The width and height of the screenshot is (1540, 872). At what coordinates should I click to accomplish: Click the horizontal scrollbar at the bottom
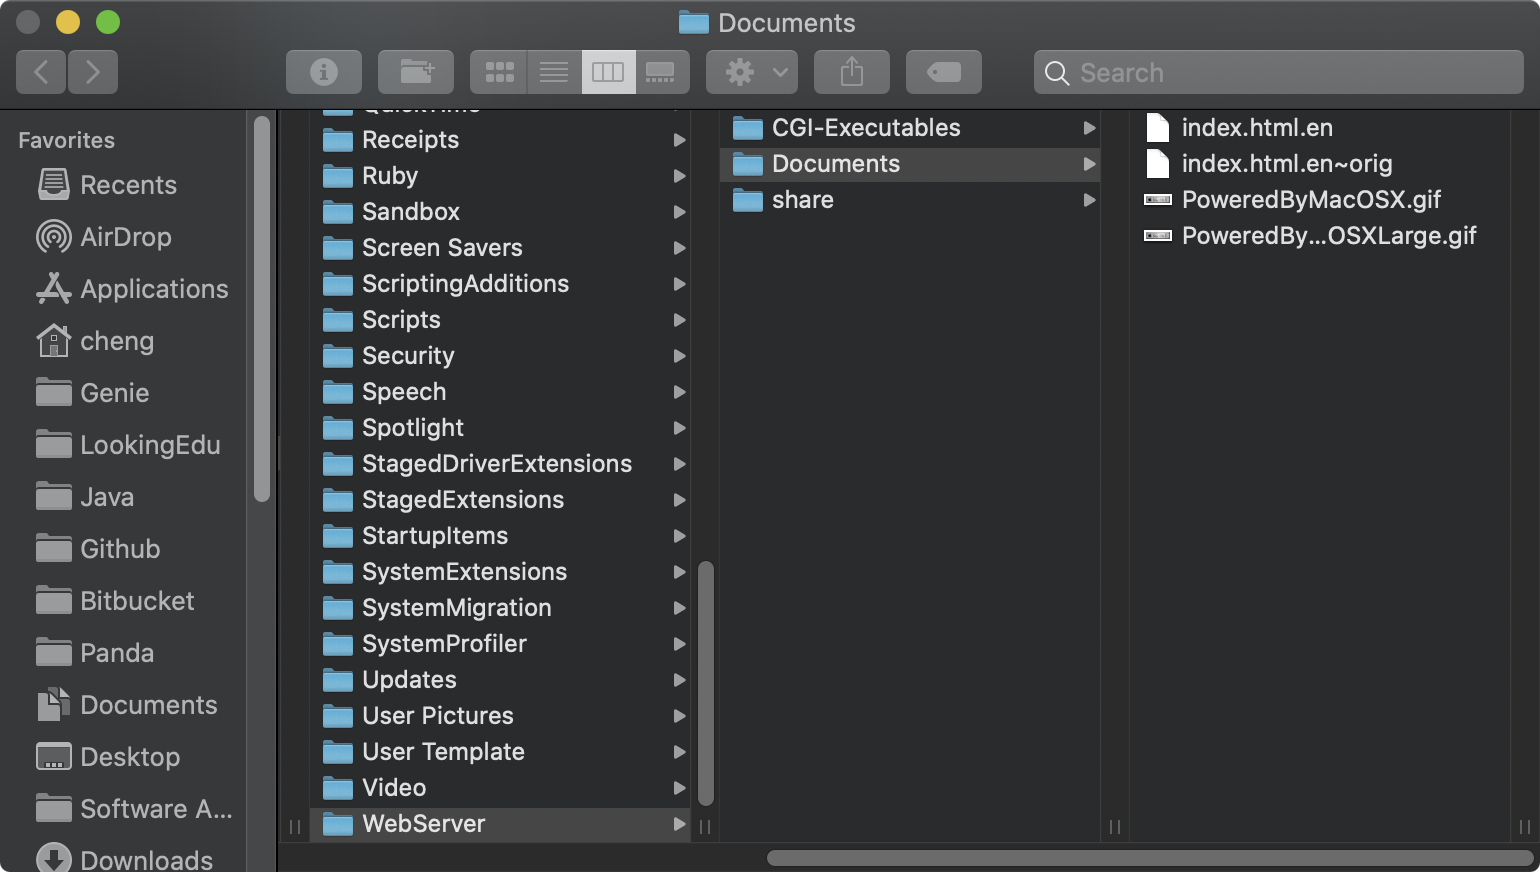point(1149,858)
